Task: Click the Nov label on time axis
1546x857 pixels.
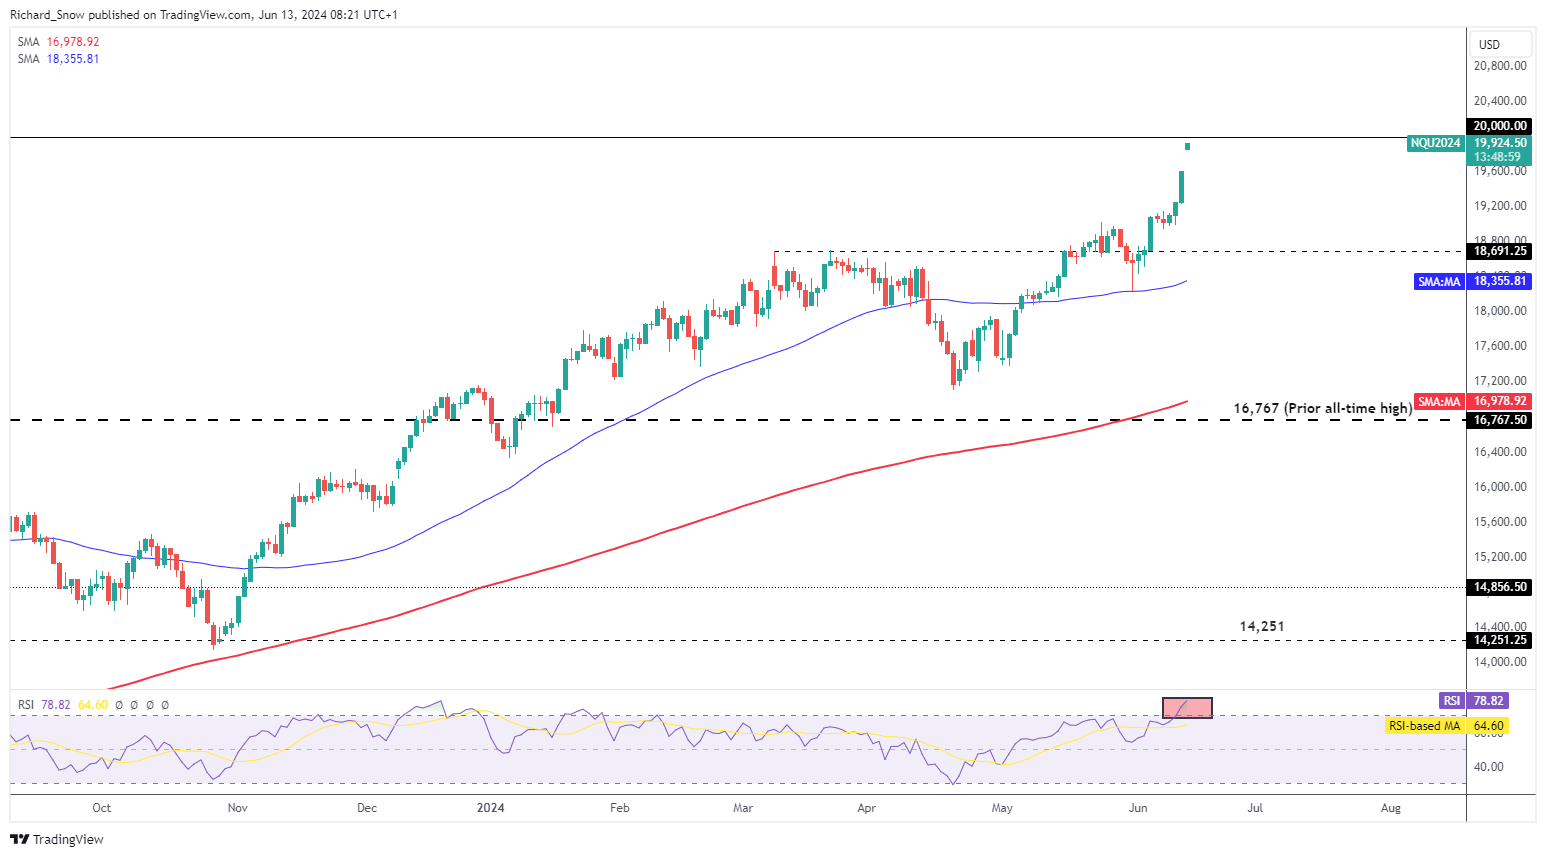Action: tap(237, 808)
